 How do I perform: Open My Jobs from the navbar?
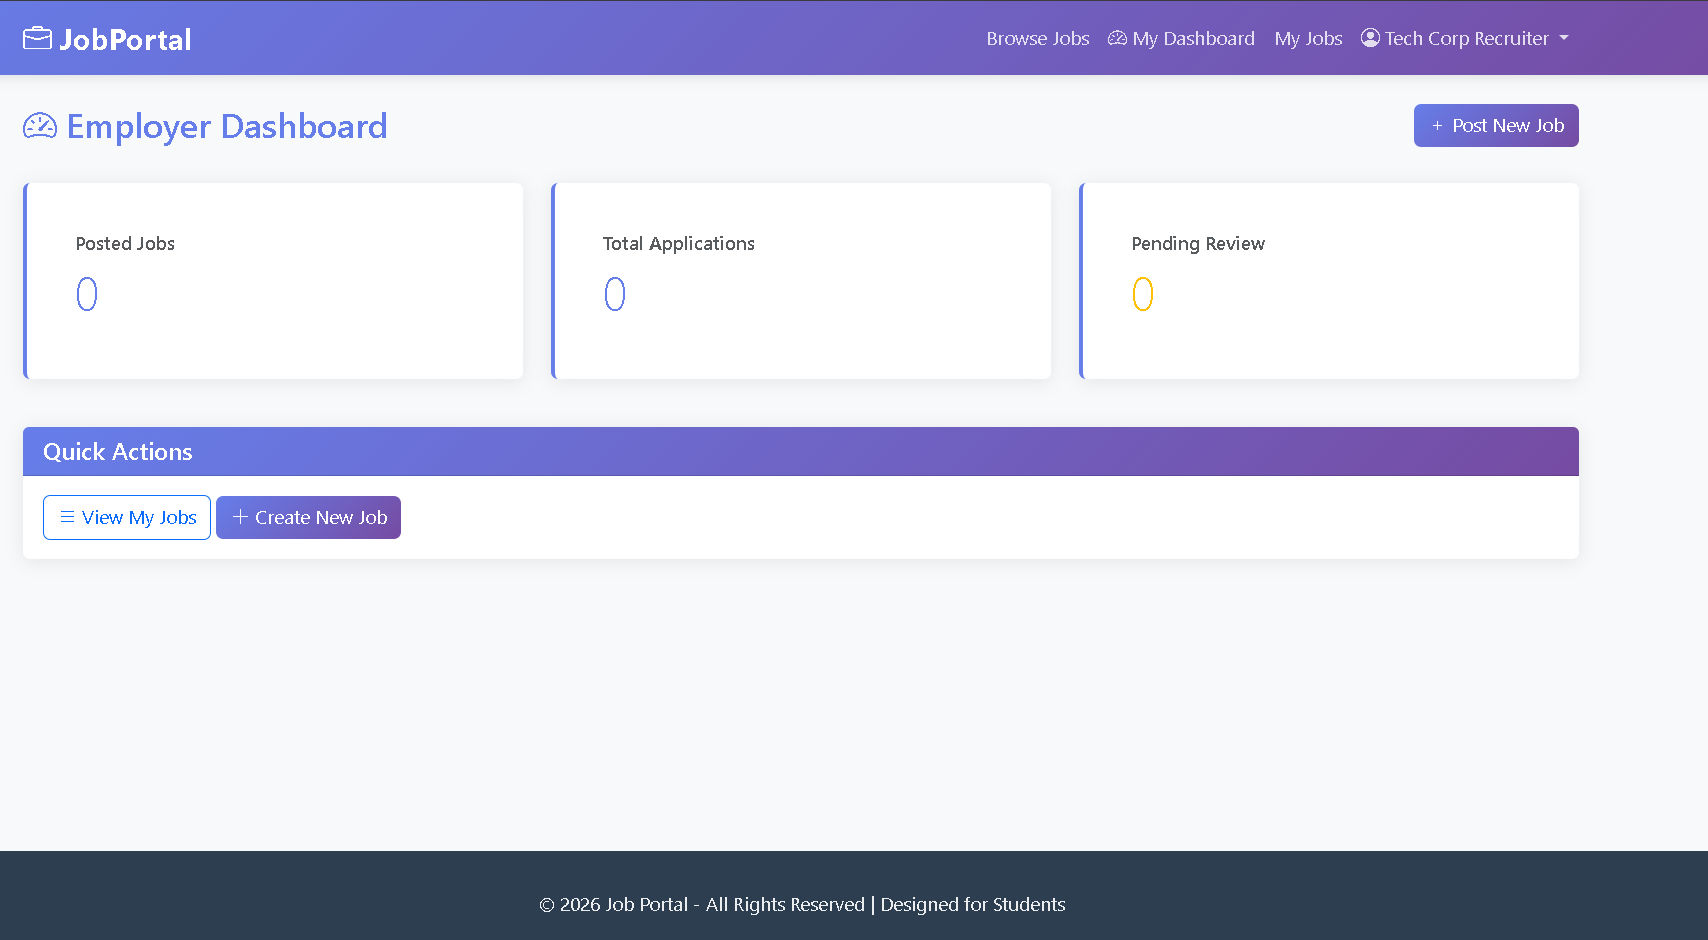tap(1308, 38)
